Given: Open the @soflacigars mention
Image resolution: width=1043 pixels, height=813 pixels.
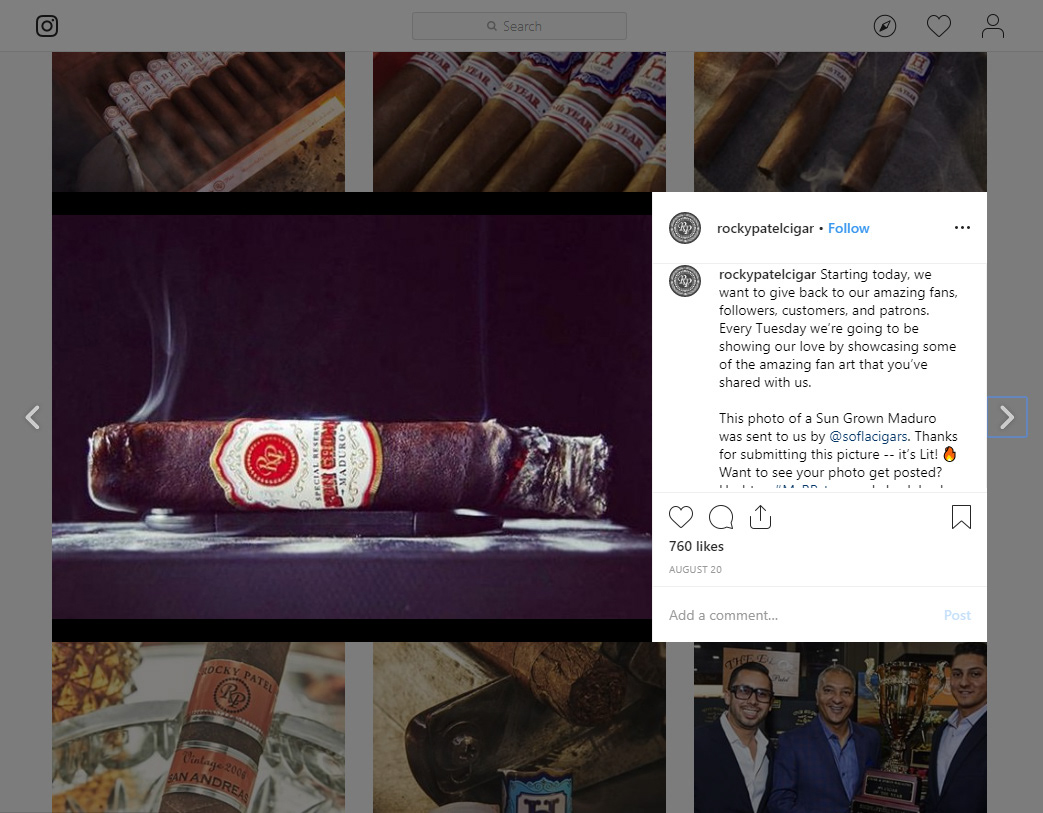Looking at the screenshot, I should click(868, 436).
